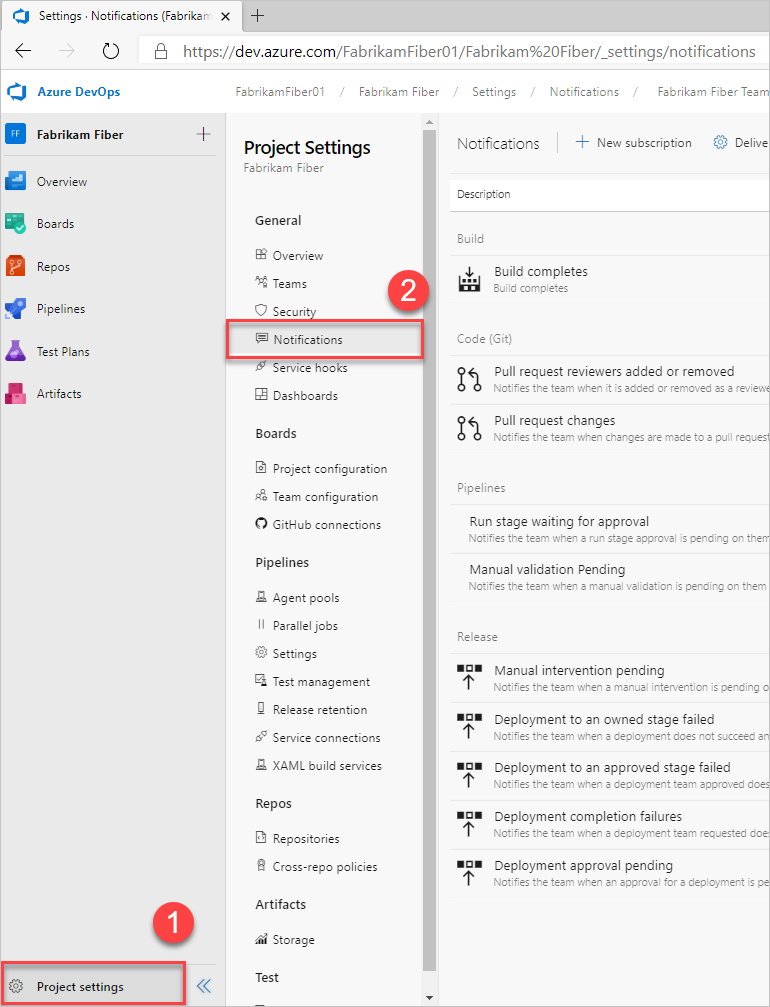Collapse the left navigation with double chevron

[x=204, y=986]
